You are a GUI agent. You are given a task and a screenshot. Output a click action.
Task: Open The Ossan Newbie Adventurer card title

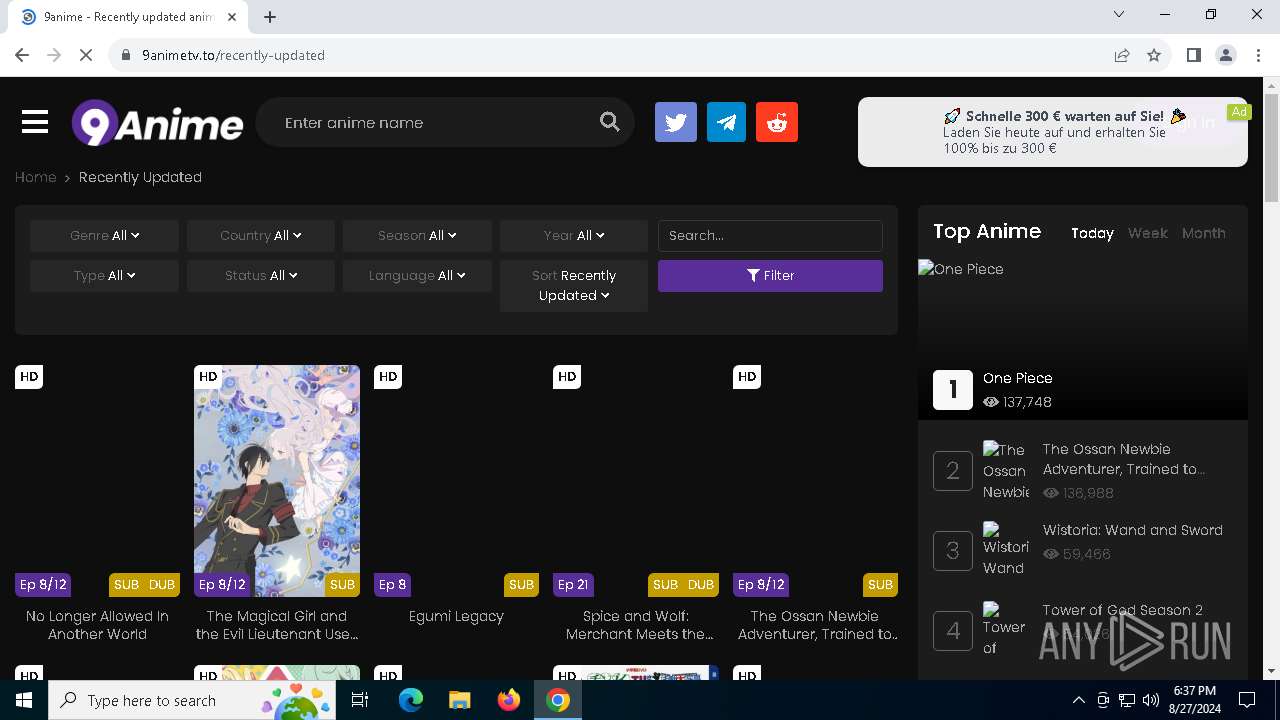[816, 625]
